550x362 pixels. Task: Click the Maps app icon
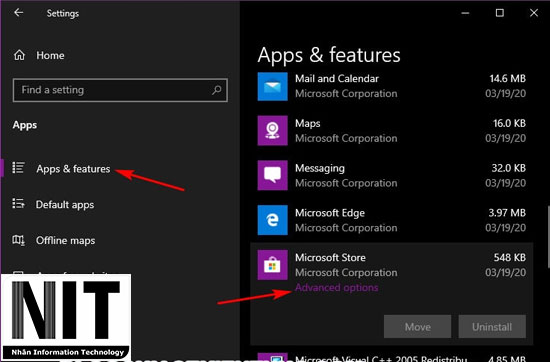[x=273, y=130]
